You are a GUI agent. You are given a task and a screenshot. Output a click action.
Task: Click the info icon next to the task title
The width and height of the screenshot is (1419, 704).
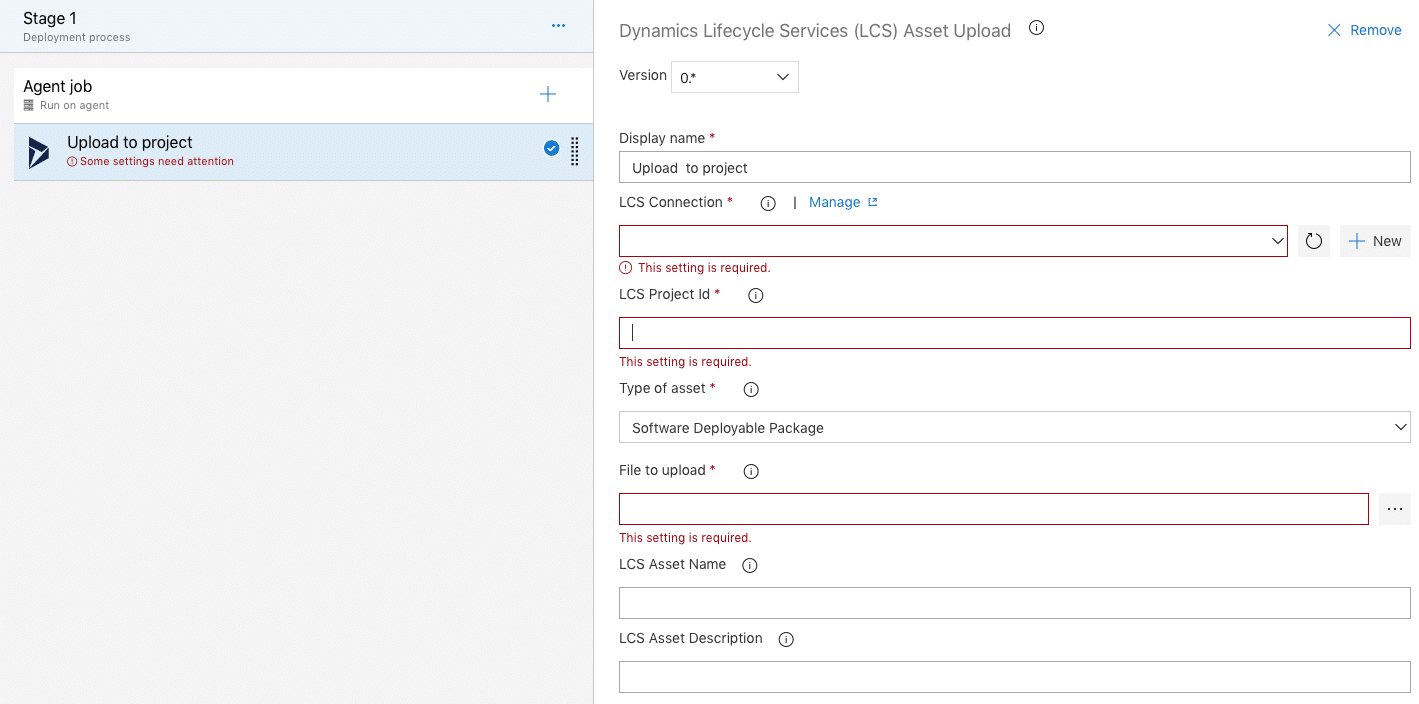(1036, 28)
